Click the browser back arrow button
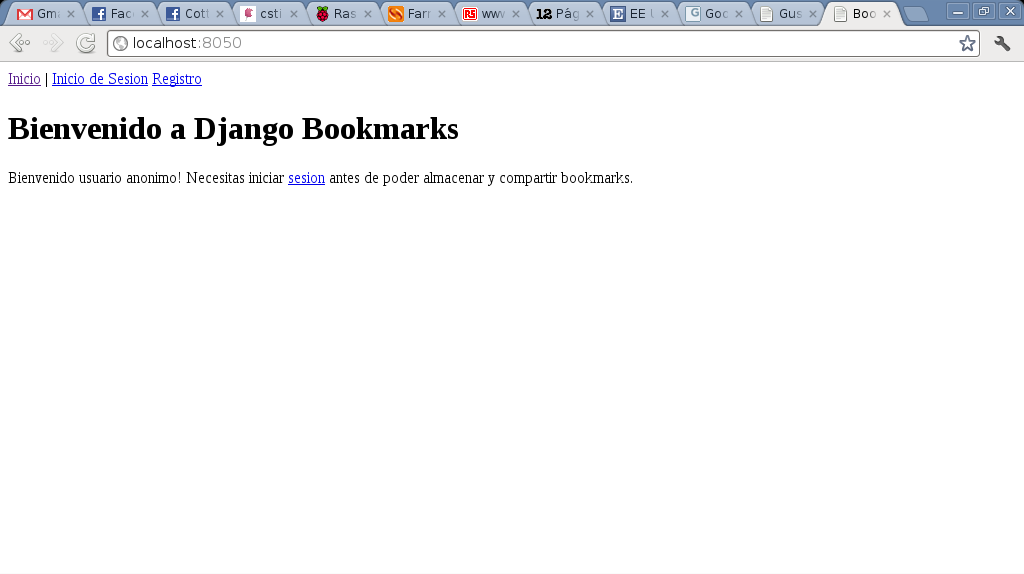Screen dimensions: 1024x574 pyautogui.click(x=19, y=43)
